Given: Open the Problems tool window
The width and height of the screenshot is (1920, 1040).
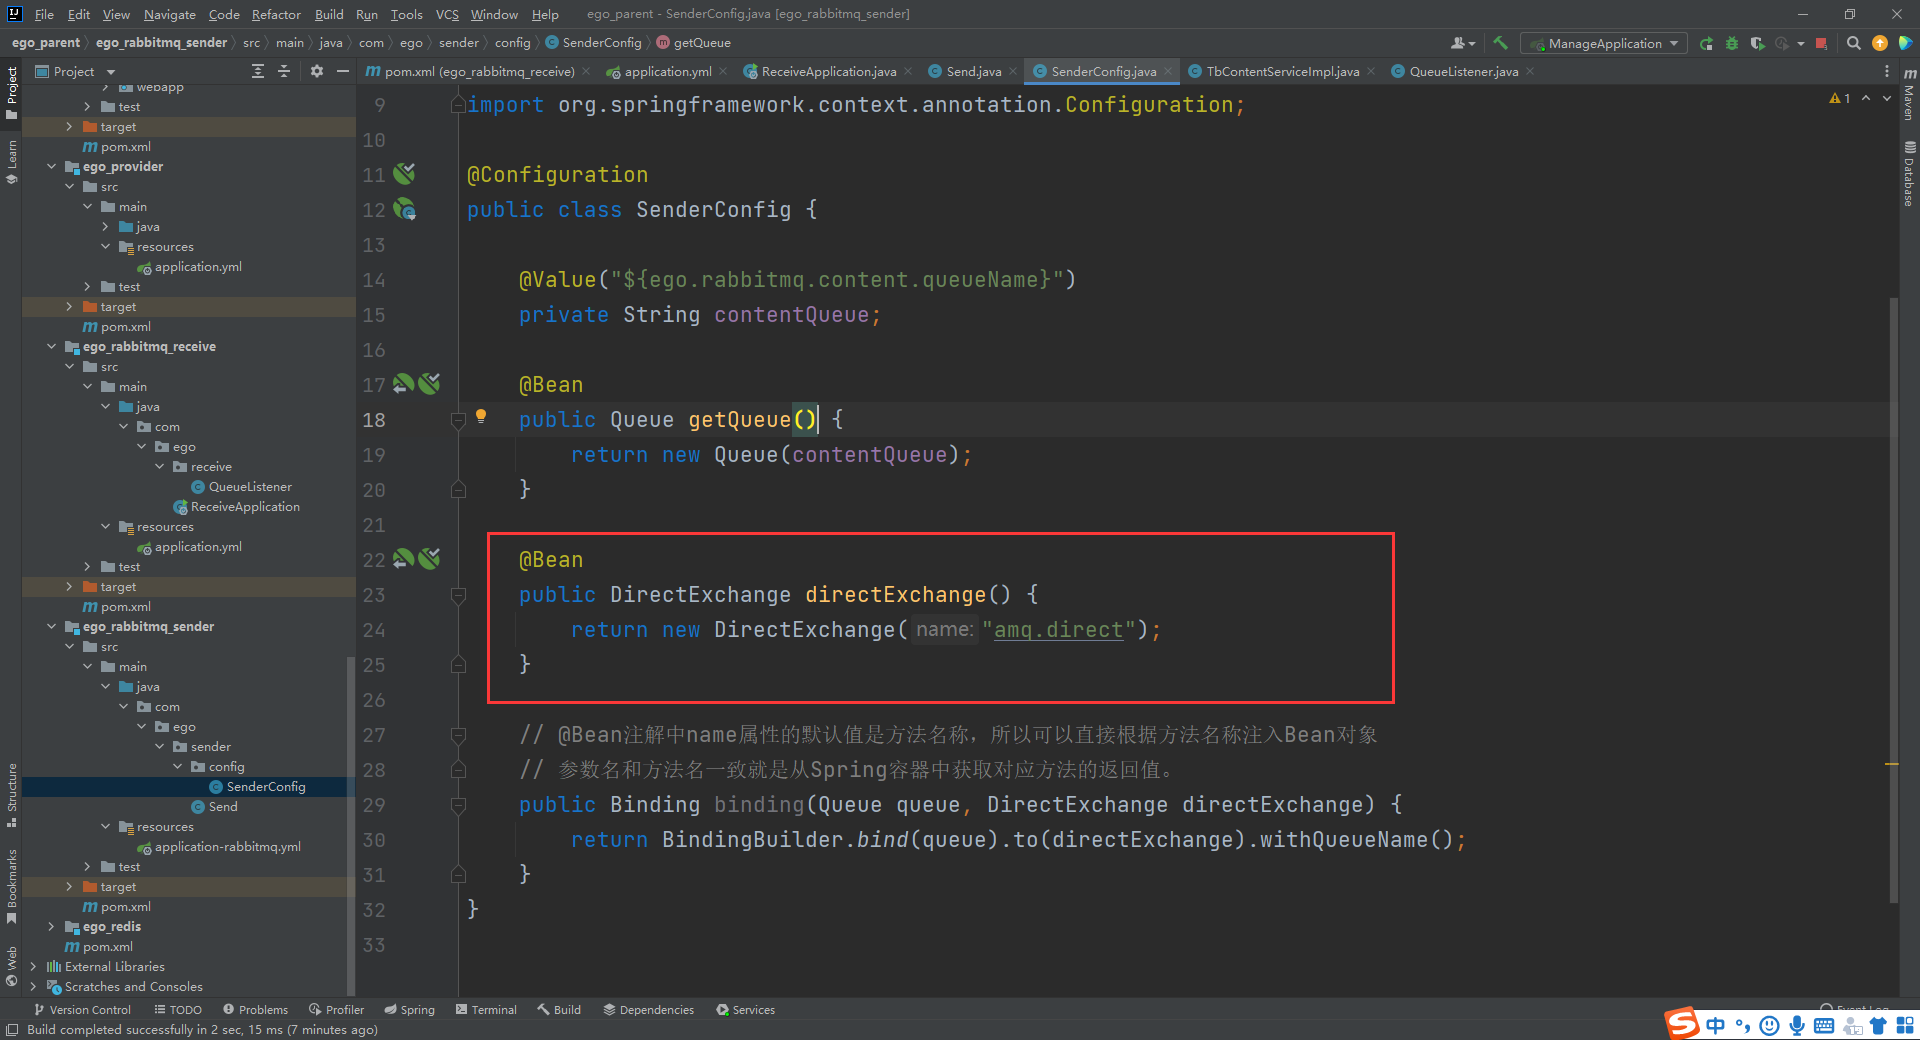Looking at the screenshot, I should [x=255, y=1010].
